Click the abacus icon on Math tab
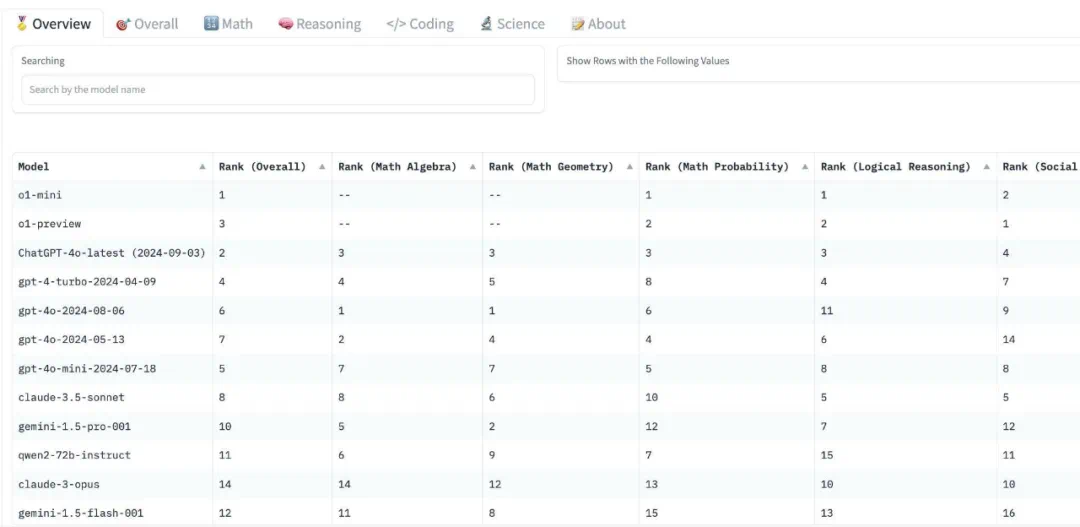 pyautogui.click(x=211, y=23)
